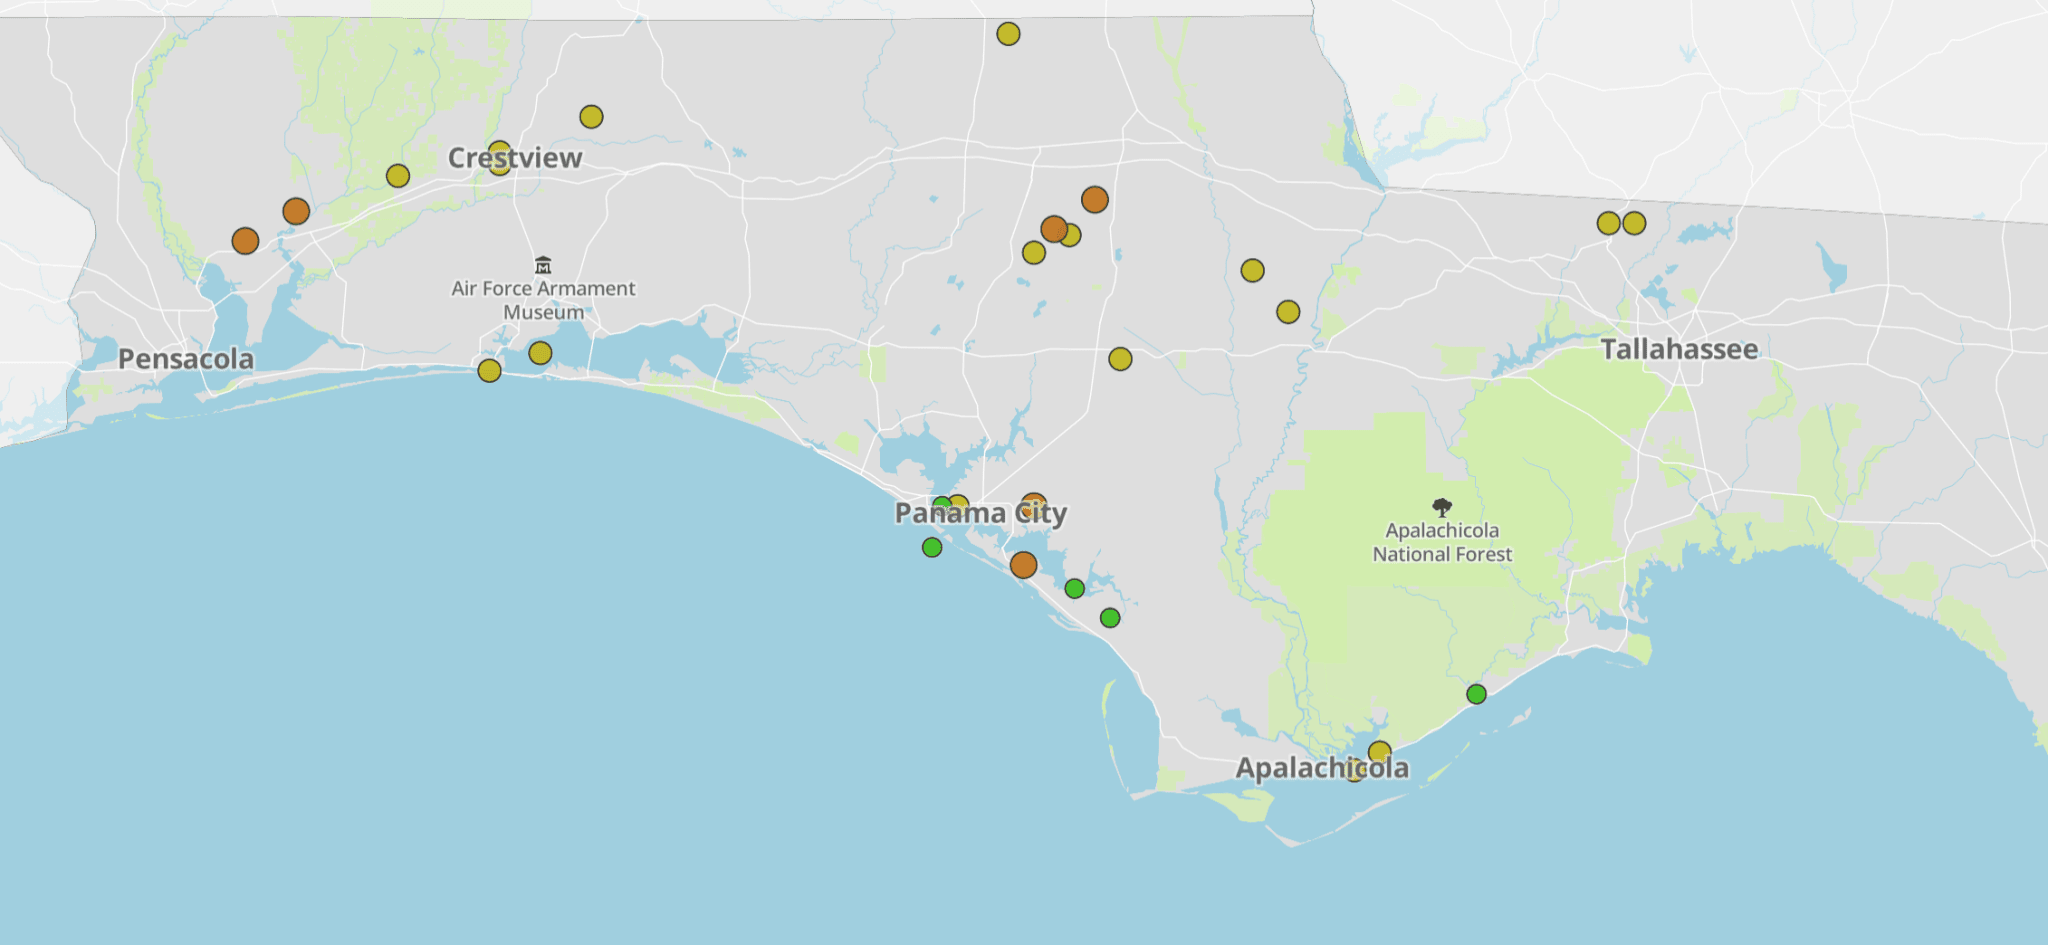2048x945 pixels.
Task: Select the yellow marker above 'Panama' in the Panama City label
Action: (958, 505)
